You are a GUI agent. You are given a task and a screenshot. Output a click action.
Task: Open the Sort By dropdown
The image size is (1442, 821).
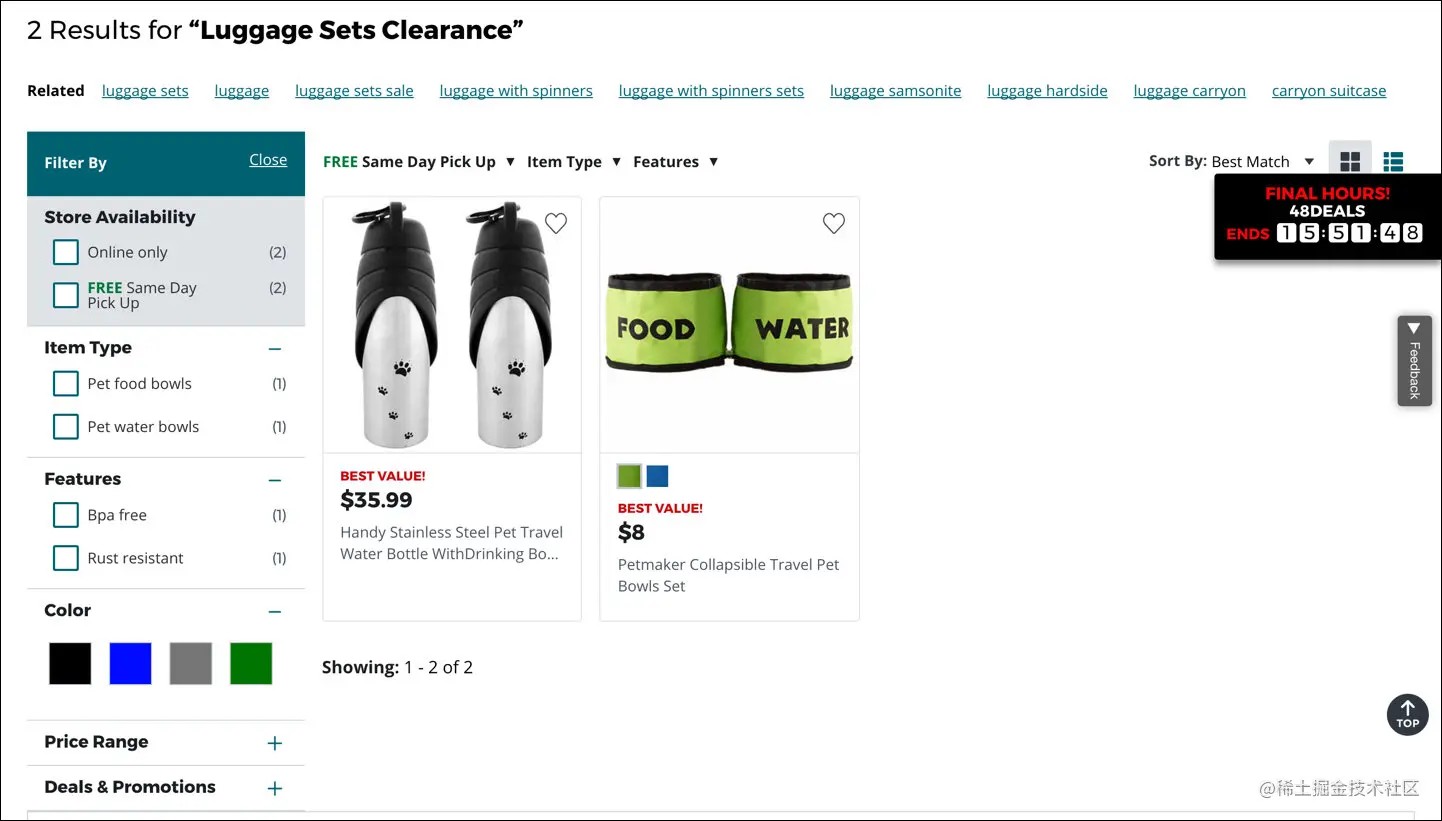[1263, 161]
